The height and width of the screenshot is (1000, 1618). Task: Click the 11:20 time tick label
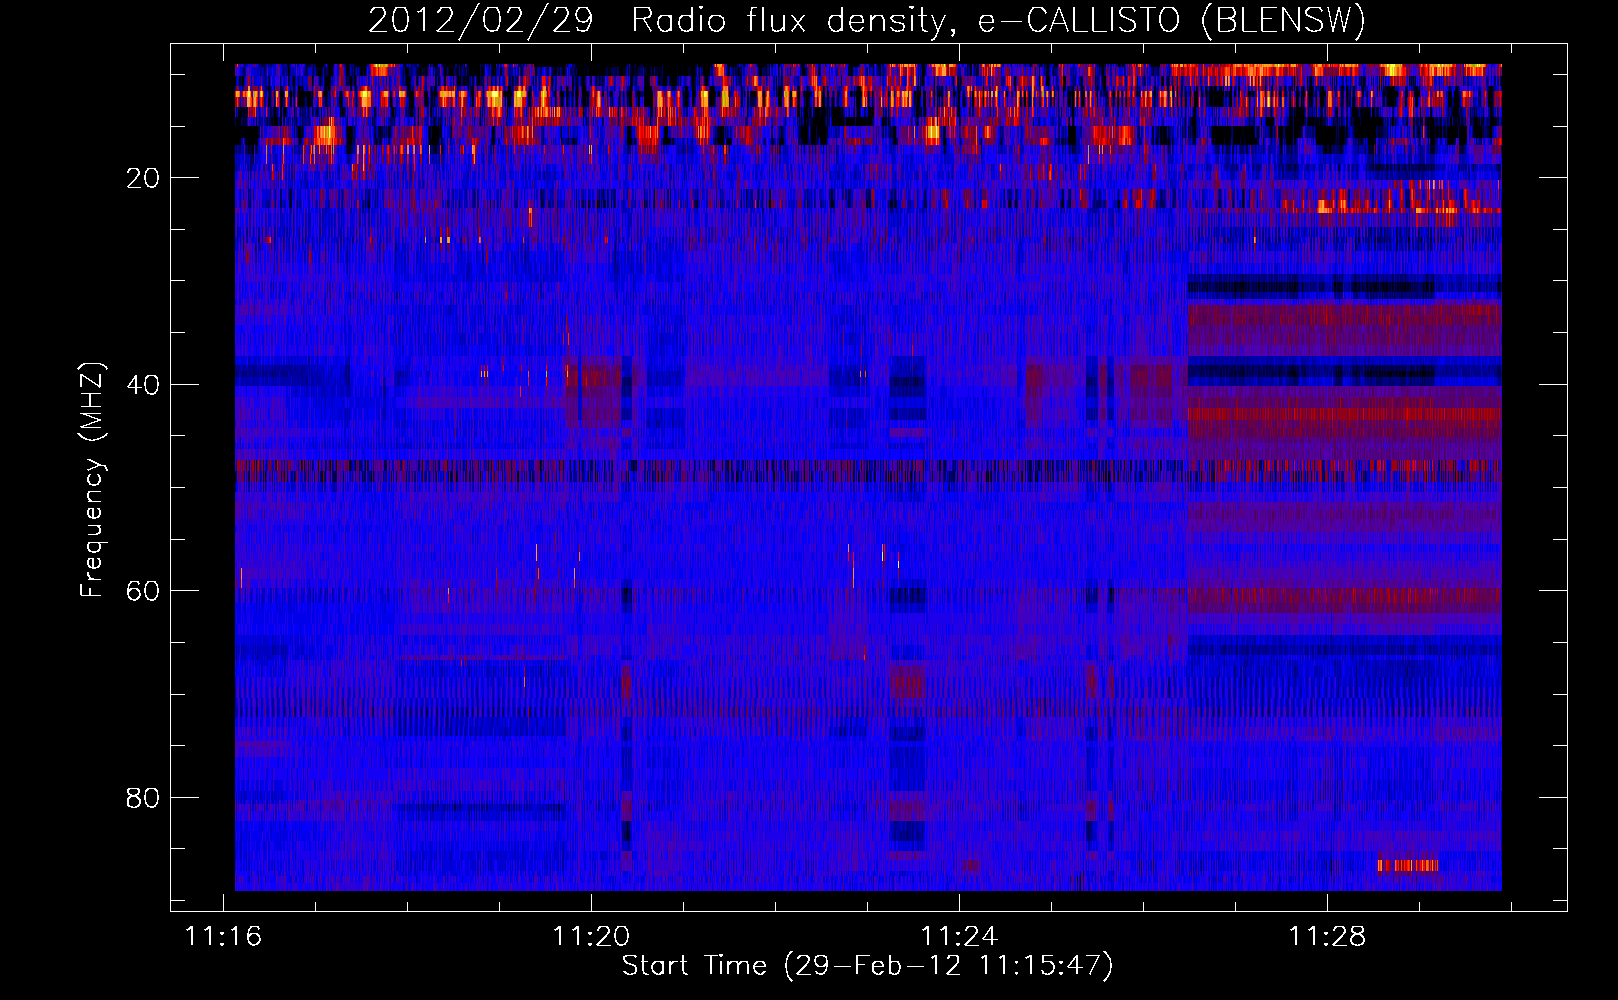click(591, 936)
